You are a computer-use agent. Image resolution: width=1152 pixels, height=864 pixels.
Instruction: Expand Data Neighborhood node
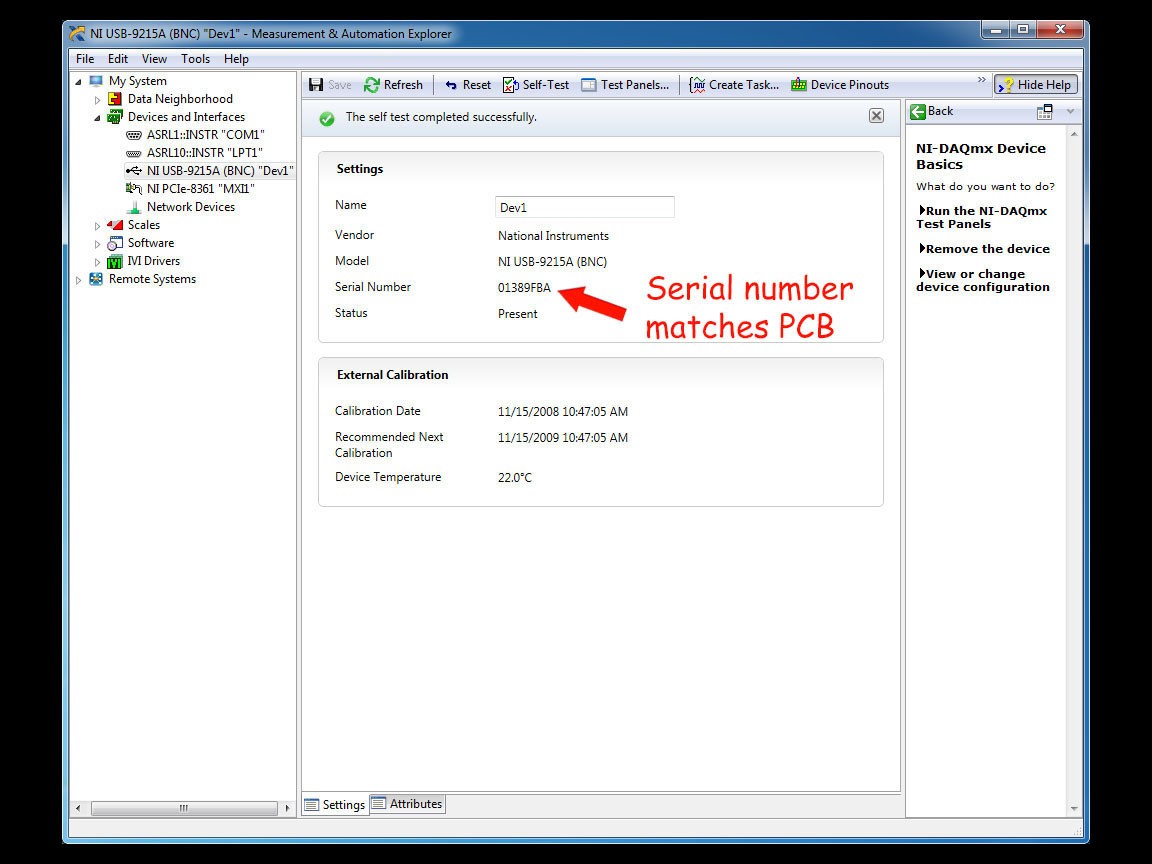coord(97,99)
